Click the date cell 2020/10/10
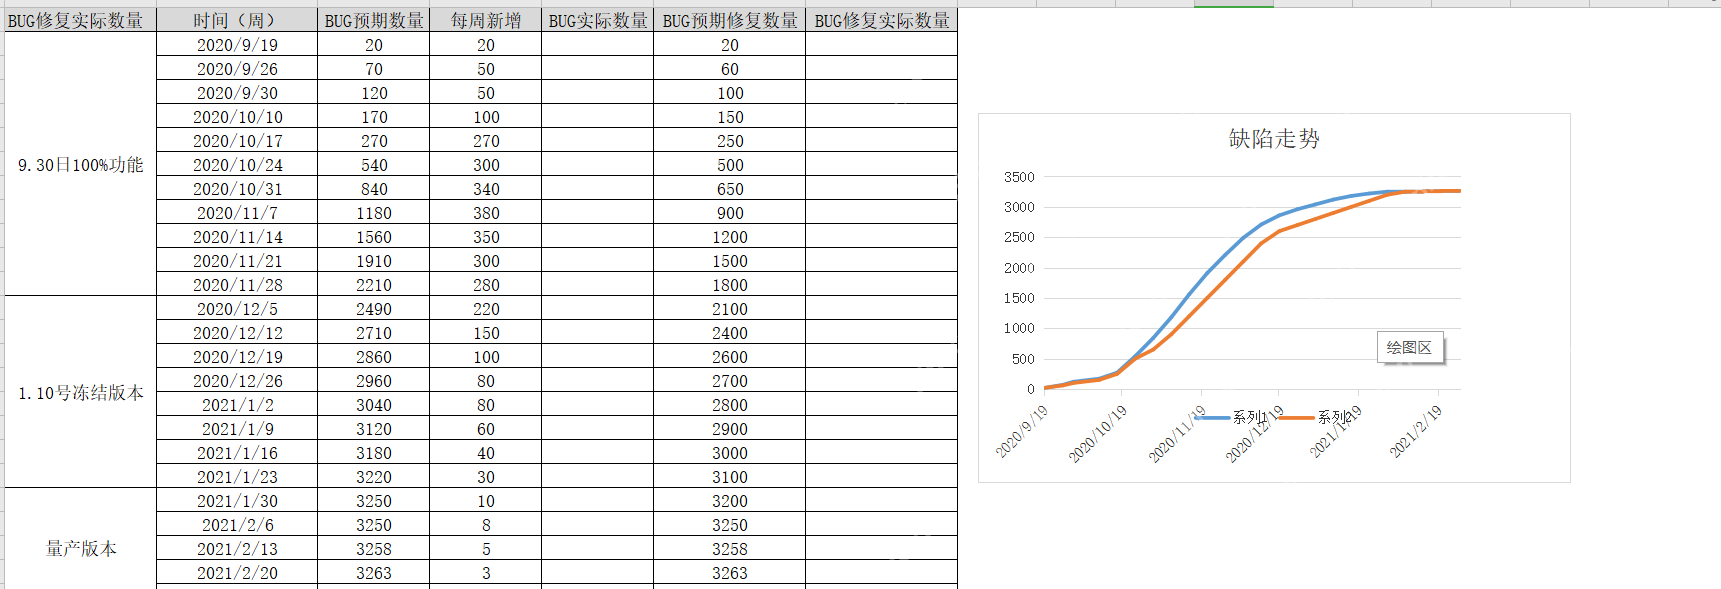This screenshot has width=1721, height=589. (237, 117)
